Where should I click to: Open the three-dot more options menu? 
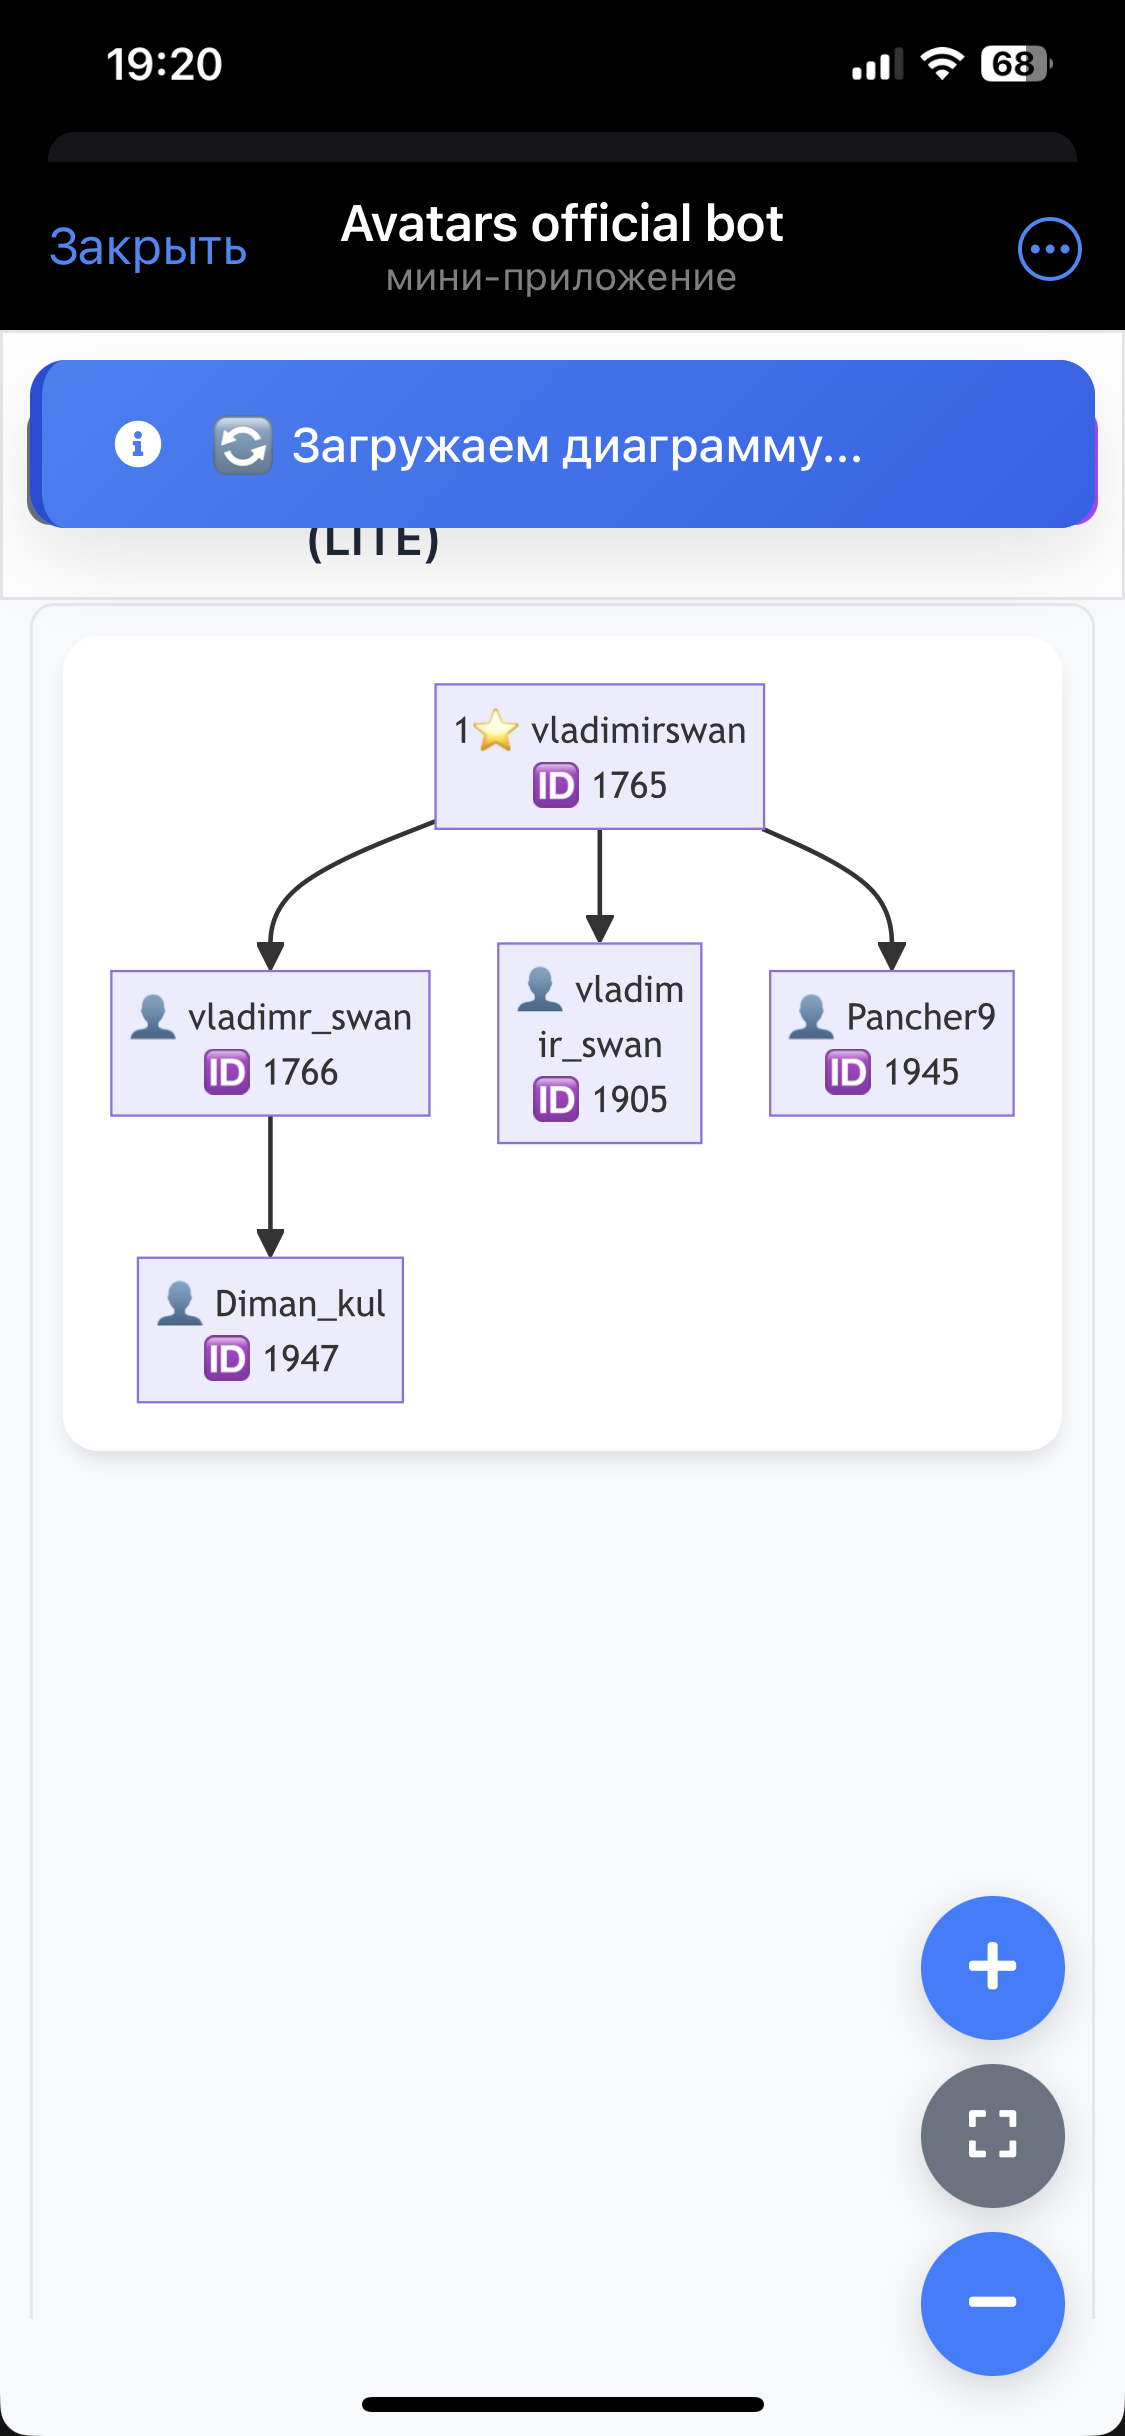click(x=1049, y=249)
